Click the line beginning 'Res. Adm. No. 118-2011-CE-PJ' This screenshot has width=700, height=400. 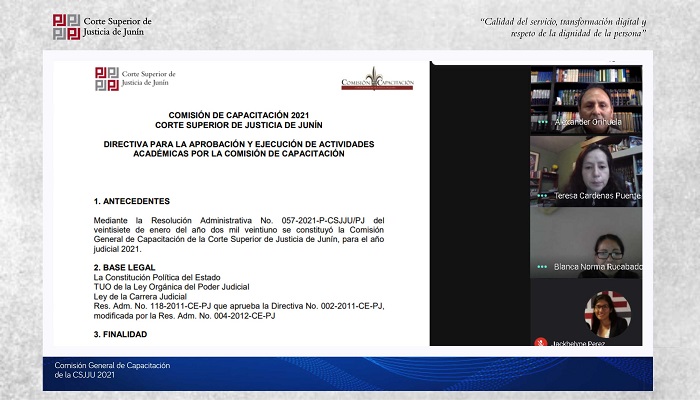[x=239, y=306]
